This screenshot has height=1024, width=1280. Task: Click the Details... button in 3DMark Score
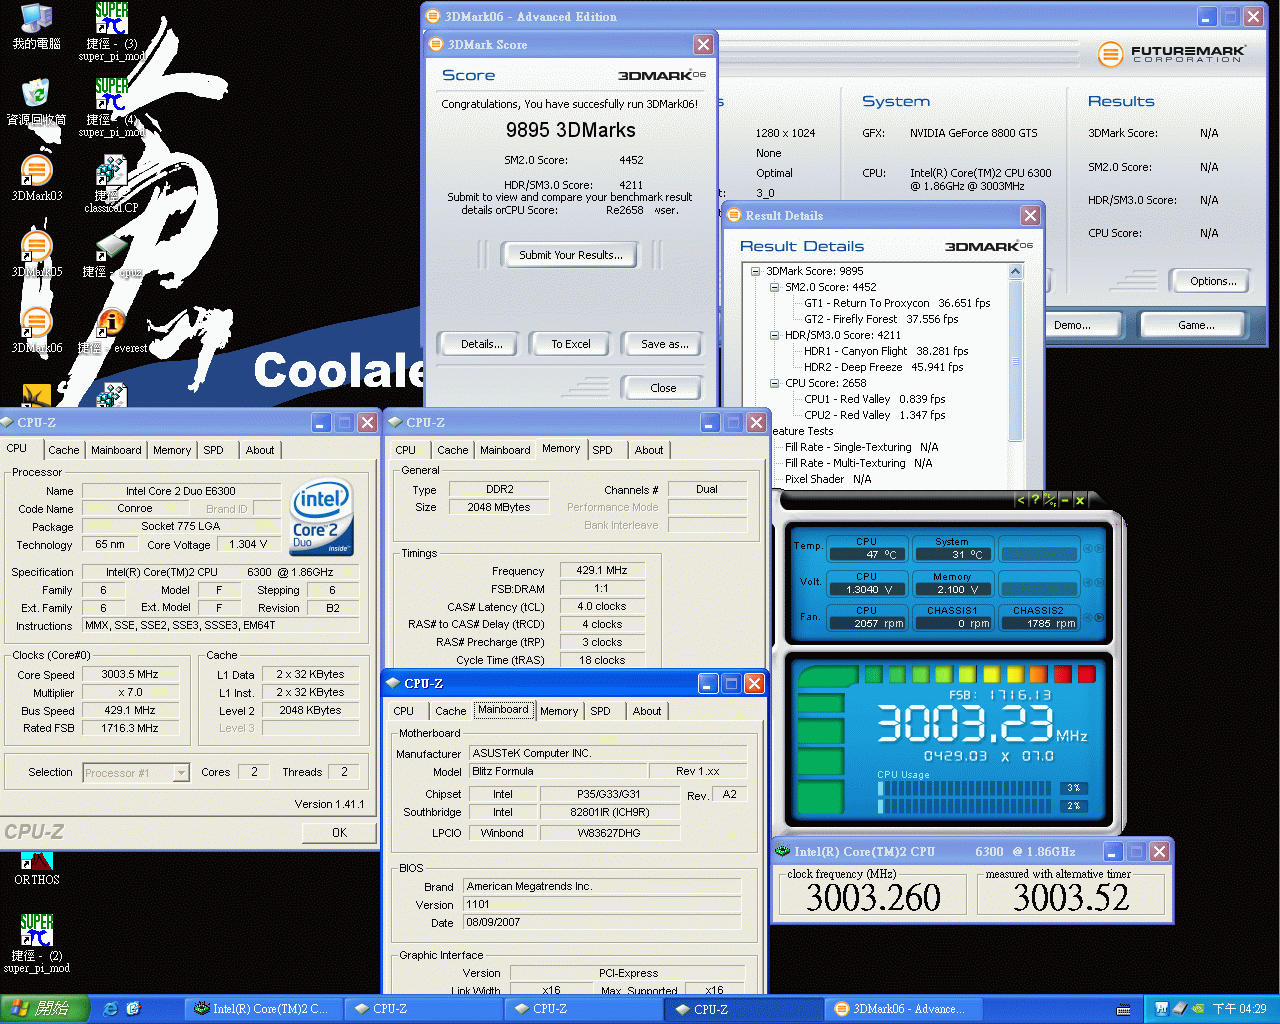coord(481,344)
